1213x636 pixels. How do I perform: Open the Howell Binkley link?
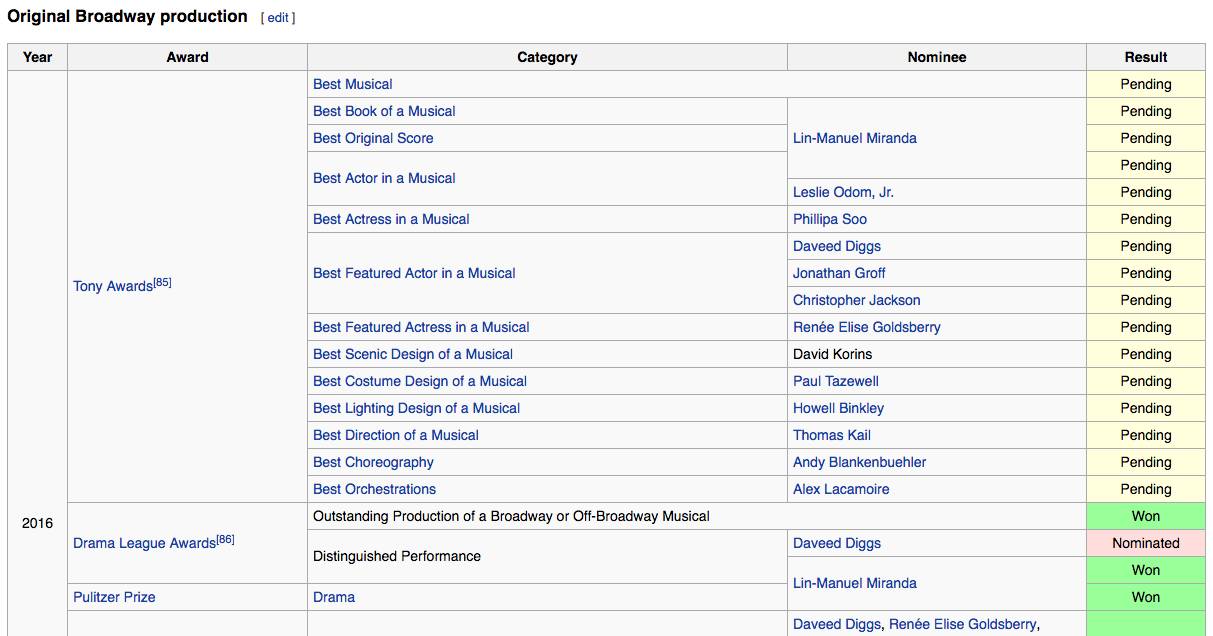coord(839,408)
